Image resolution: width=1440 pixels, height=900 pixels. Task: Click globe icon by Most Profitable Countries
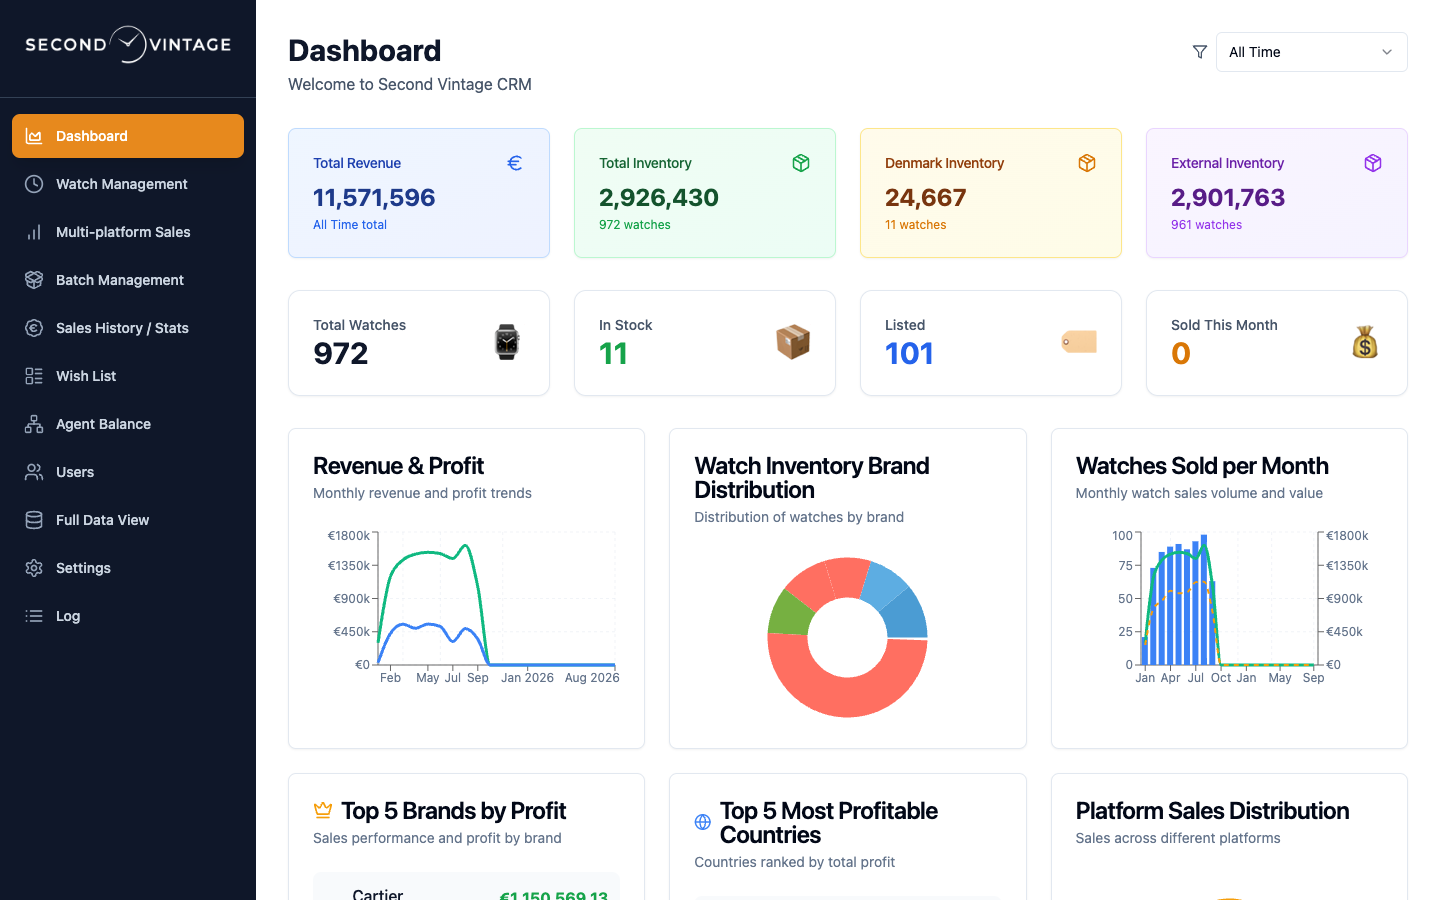(x=703, y=822)
